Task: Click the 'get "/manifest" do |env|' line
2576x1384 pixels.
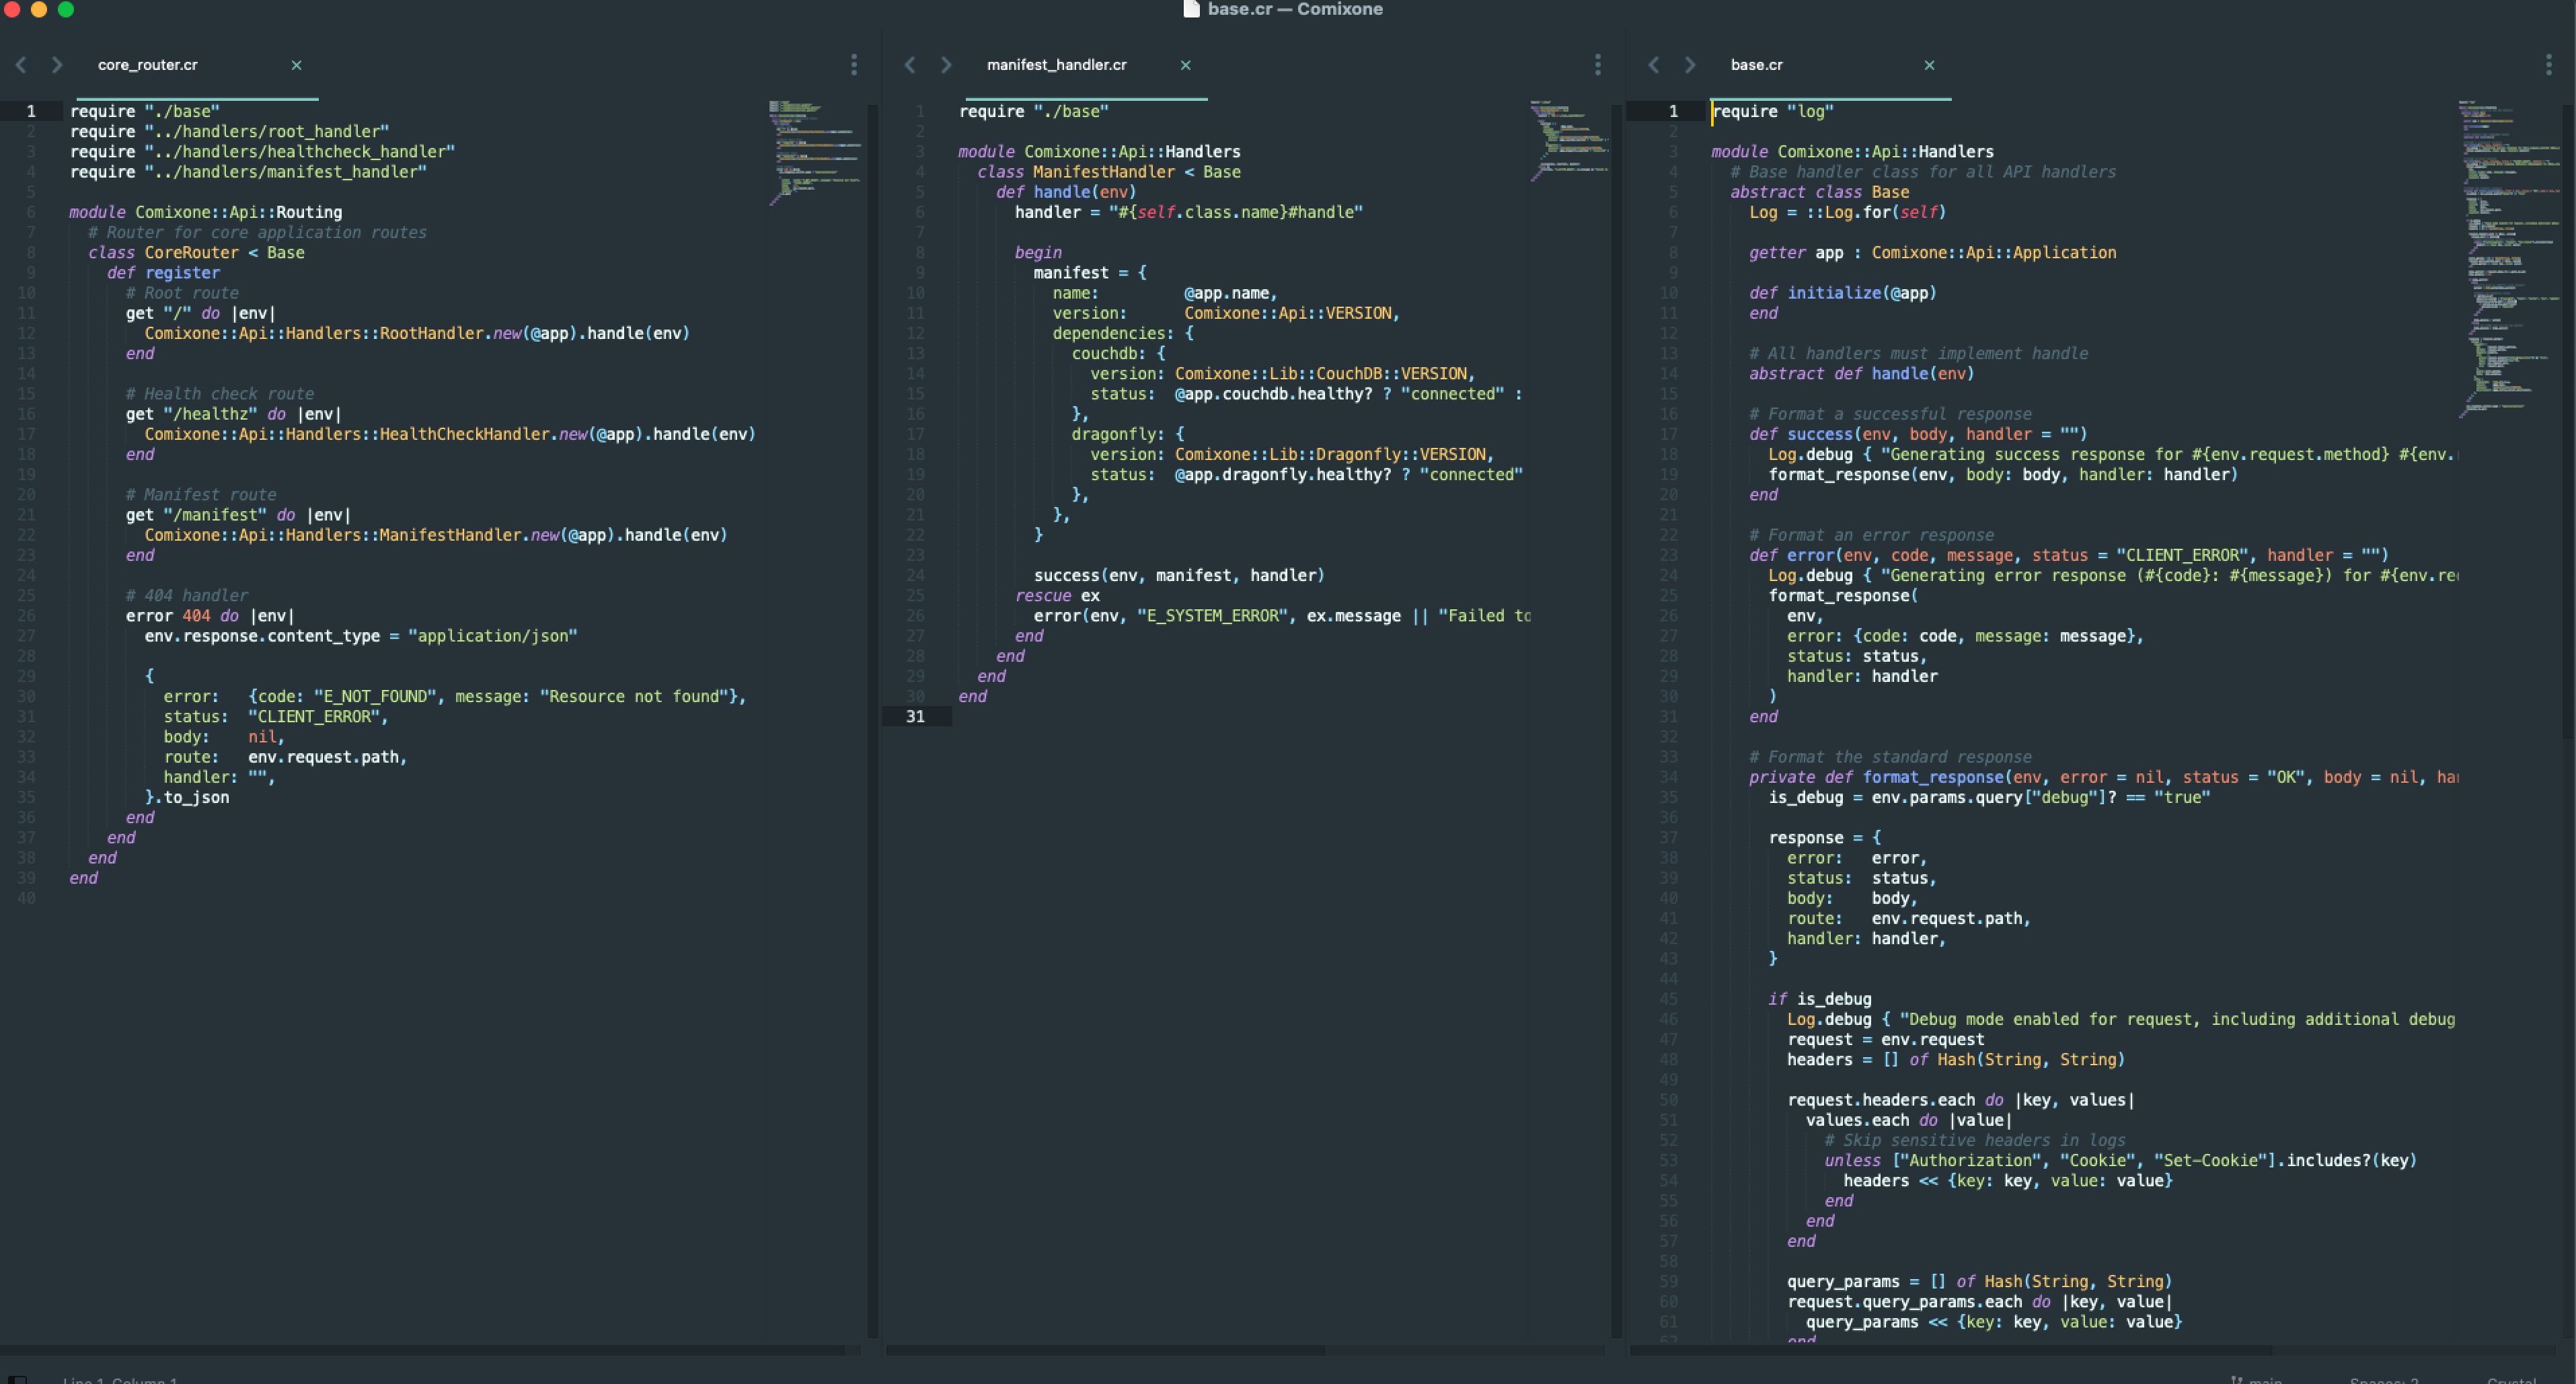Action: coord(238,515)
